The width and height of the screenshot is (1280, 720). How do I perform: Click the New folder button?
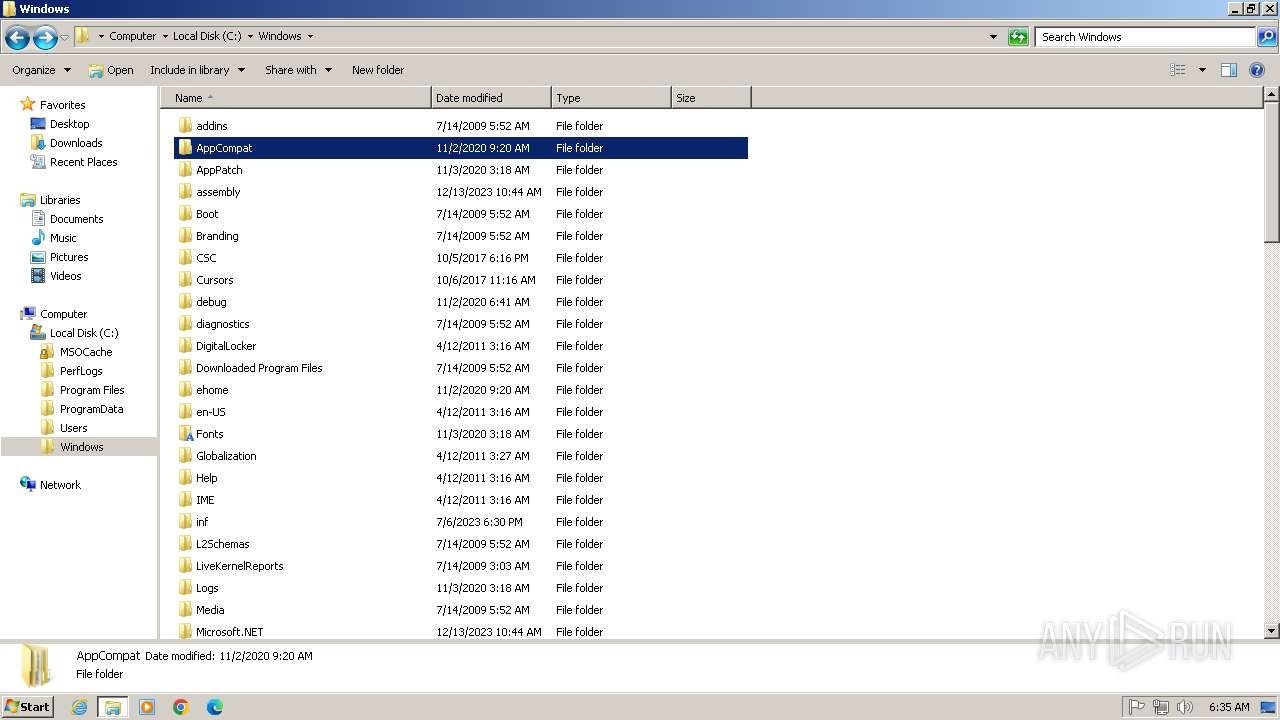[378, 70]
